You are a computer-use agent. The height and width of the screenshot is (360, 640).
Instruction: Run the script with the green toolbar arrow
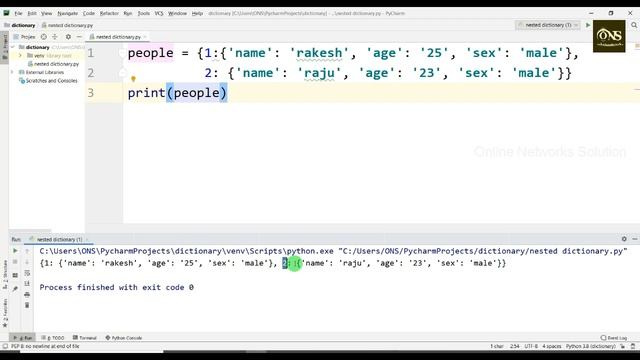click(588, 25)
